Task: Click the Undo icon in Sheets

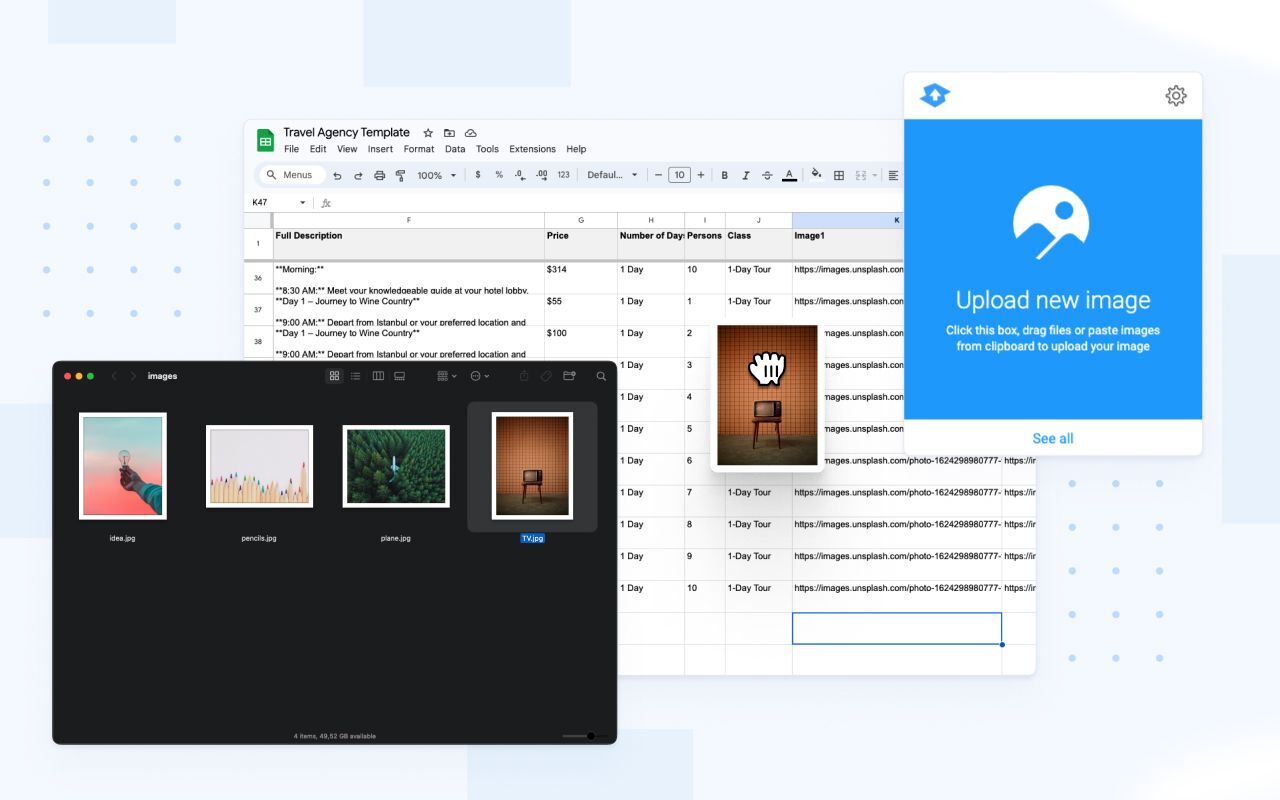Action: click(338, 175)
